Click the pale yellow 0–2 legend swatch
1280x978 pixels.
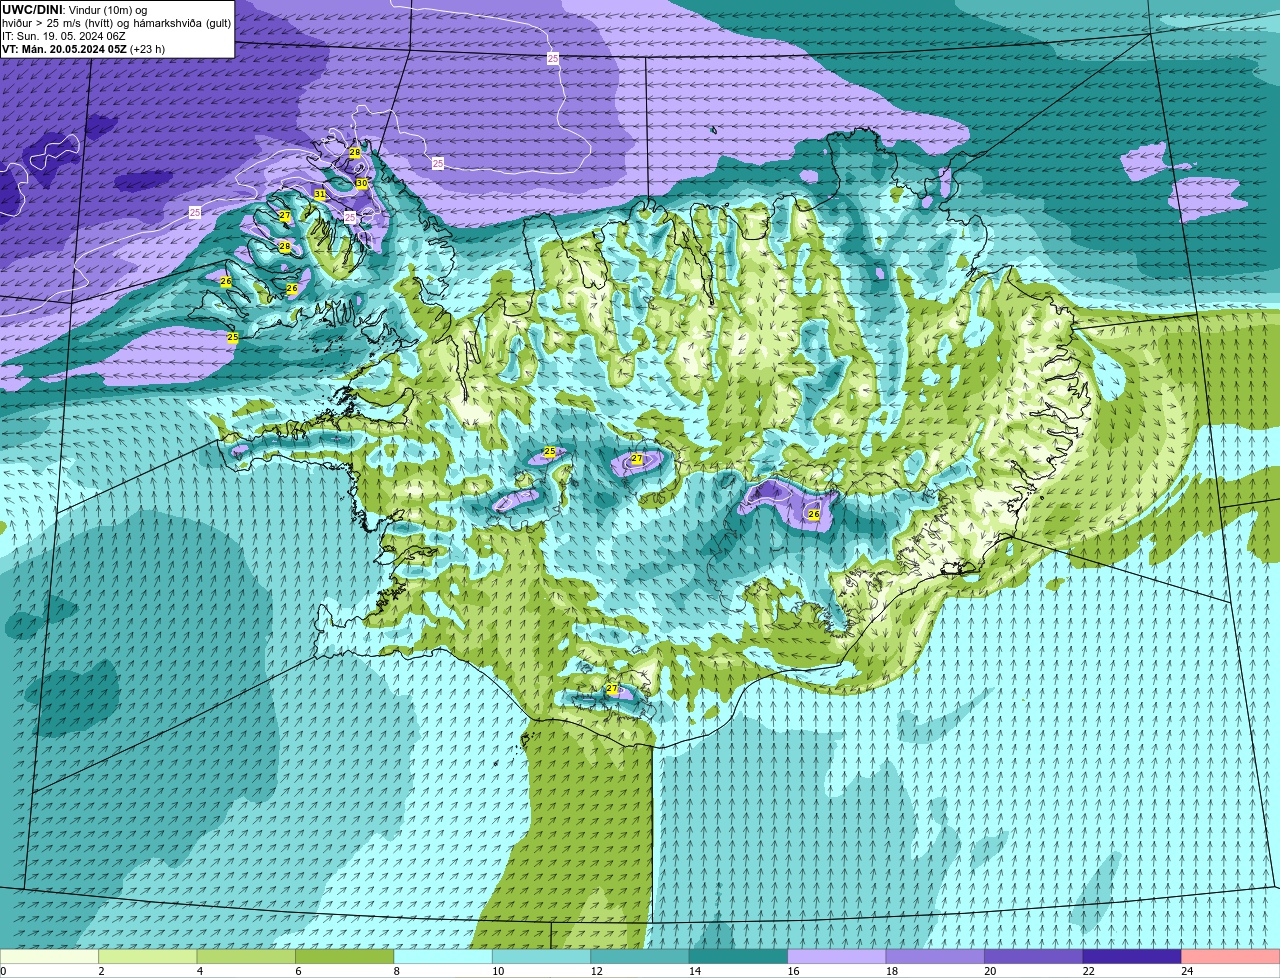coord(49,957)
